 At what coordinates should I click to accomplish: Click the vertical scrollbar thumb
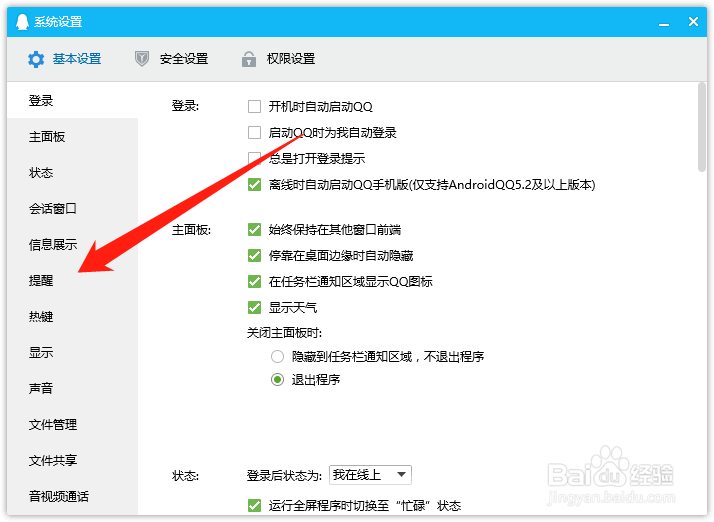click(702, 127)
